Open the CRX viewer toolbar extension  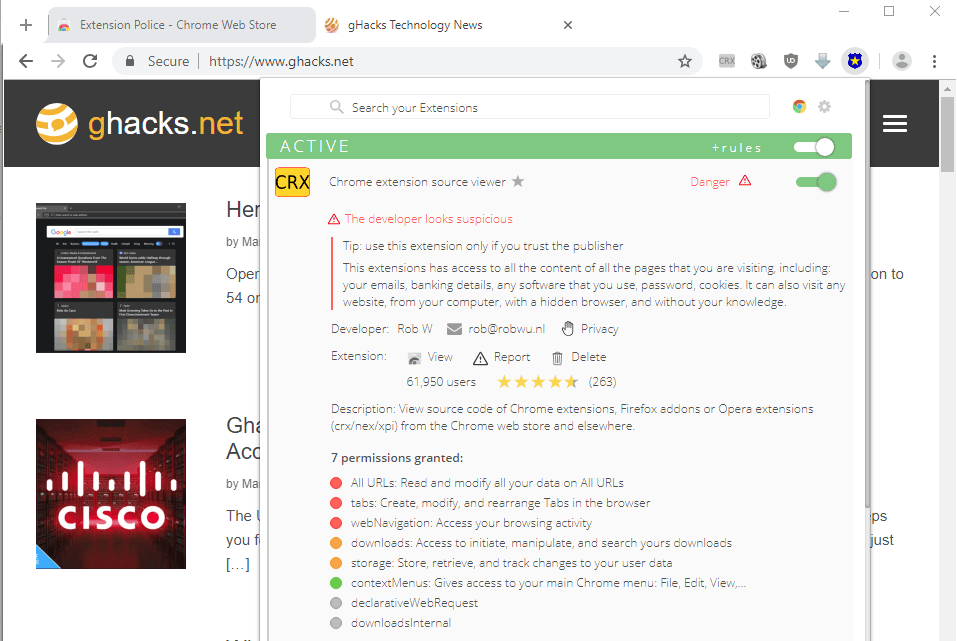[x=727, y=61]
